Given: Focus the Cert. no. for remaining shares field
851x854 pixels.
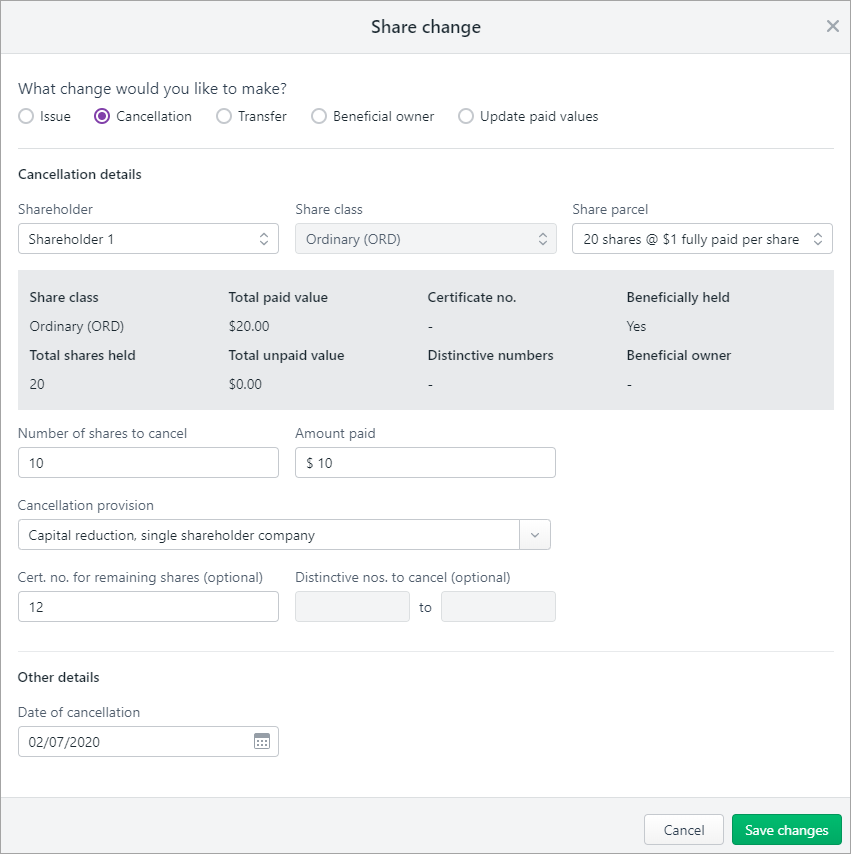Looking at the screenshot, I should tap(148, 607).
